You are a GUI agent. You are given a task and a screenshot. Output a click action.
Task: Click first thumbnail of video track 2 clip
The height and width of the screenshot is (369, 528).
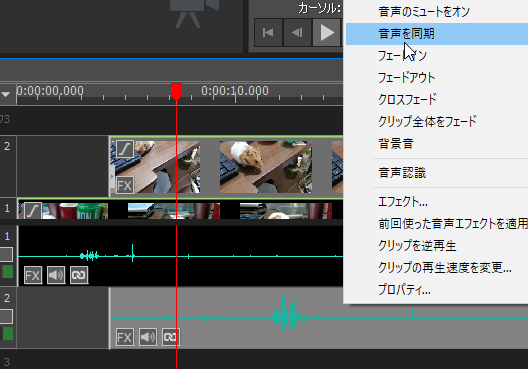pyautogui.click(x=156, y=167)
